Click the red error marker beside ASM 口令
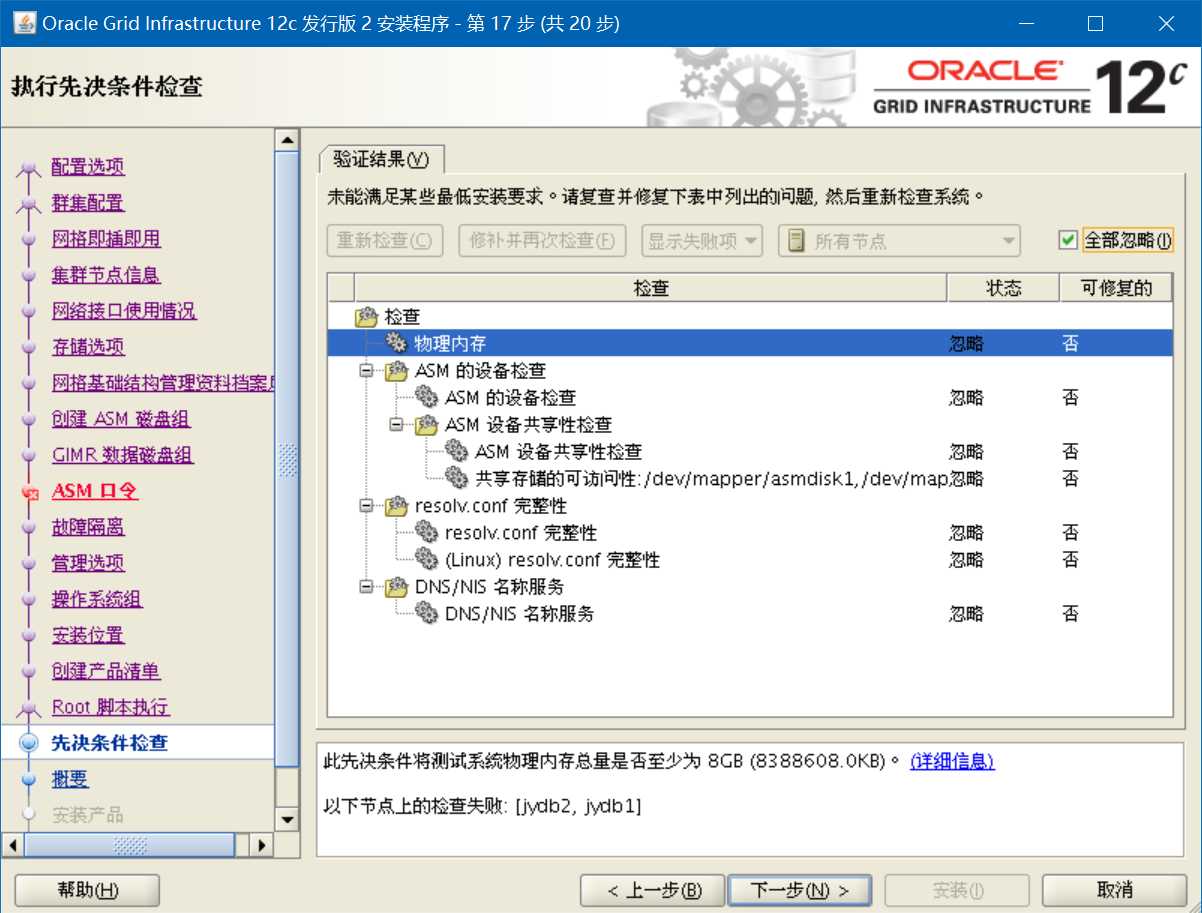 [30, 492]
